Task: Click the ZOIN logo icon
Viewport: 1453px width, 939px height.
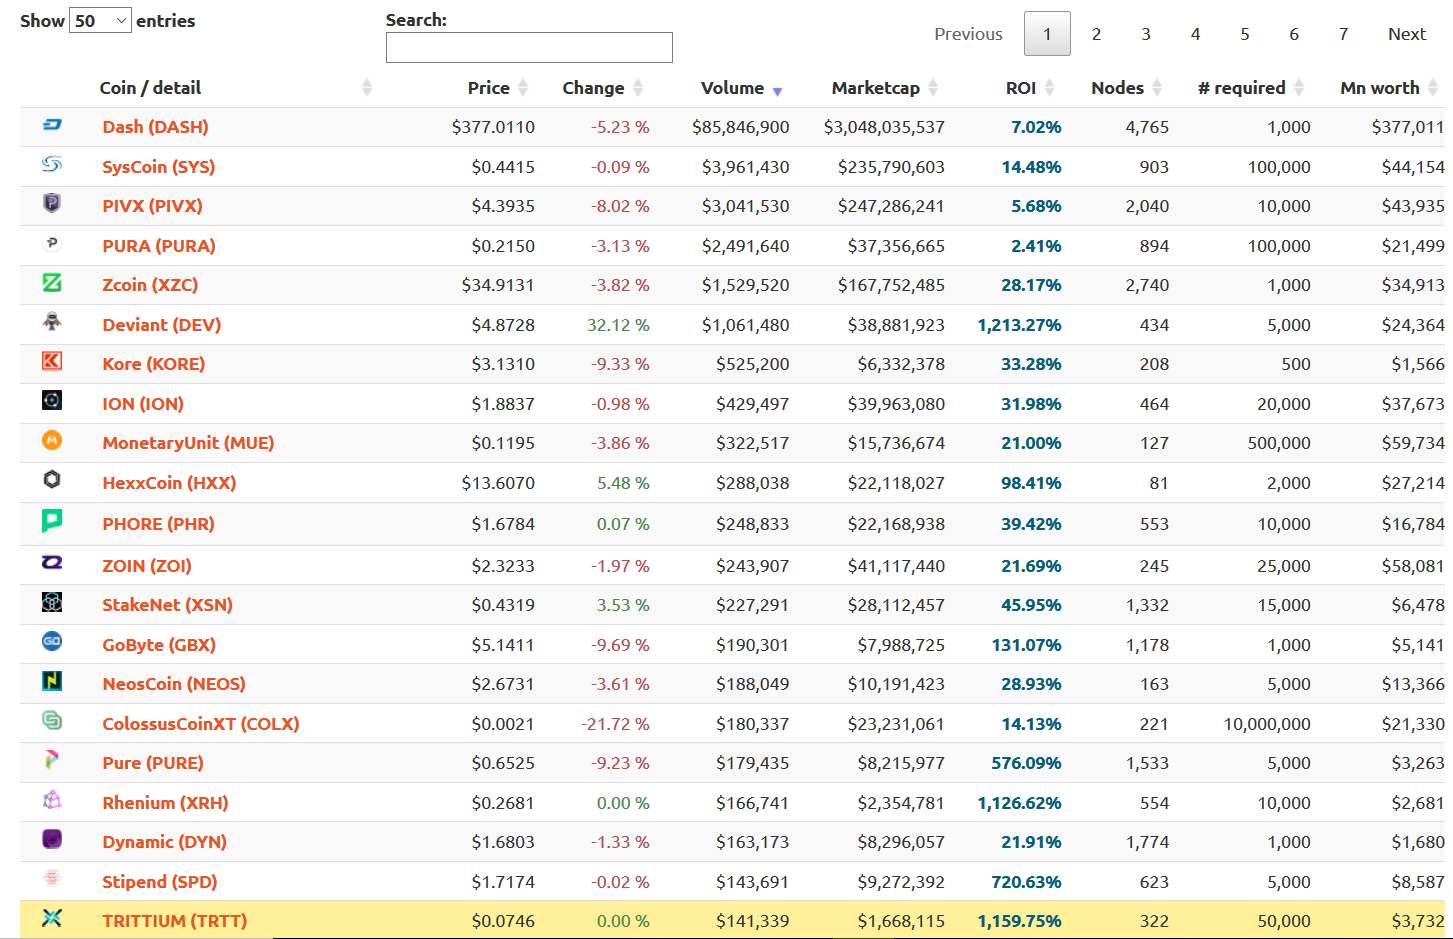Action: 52,562
